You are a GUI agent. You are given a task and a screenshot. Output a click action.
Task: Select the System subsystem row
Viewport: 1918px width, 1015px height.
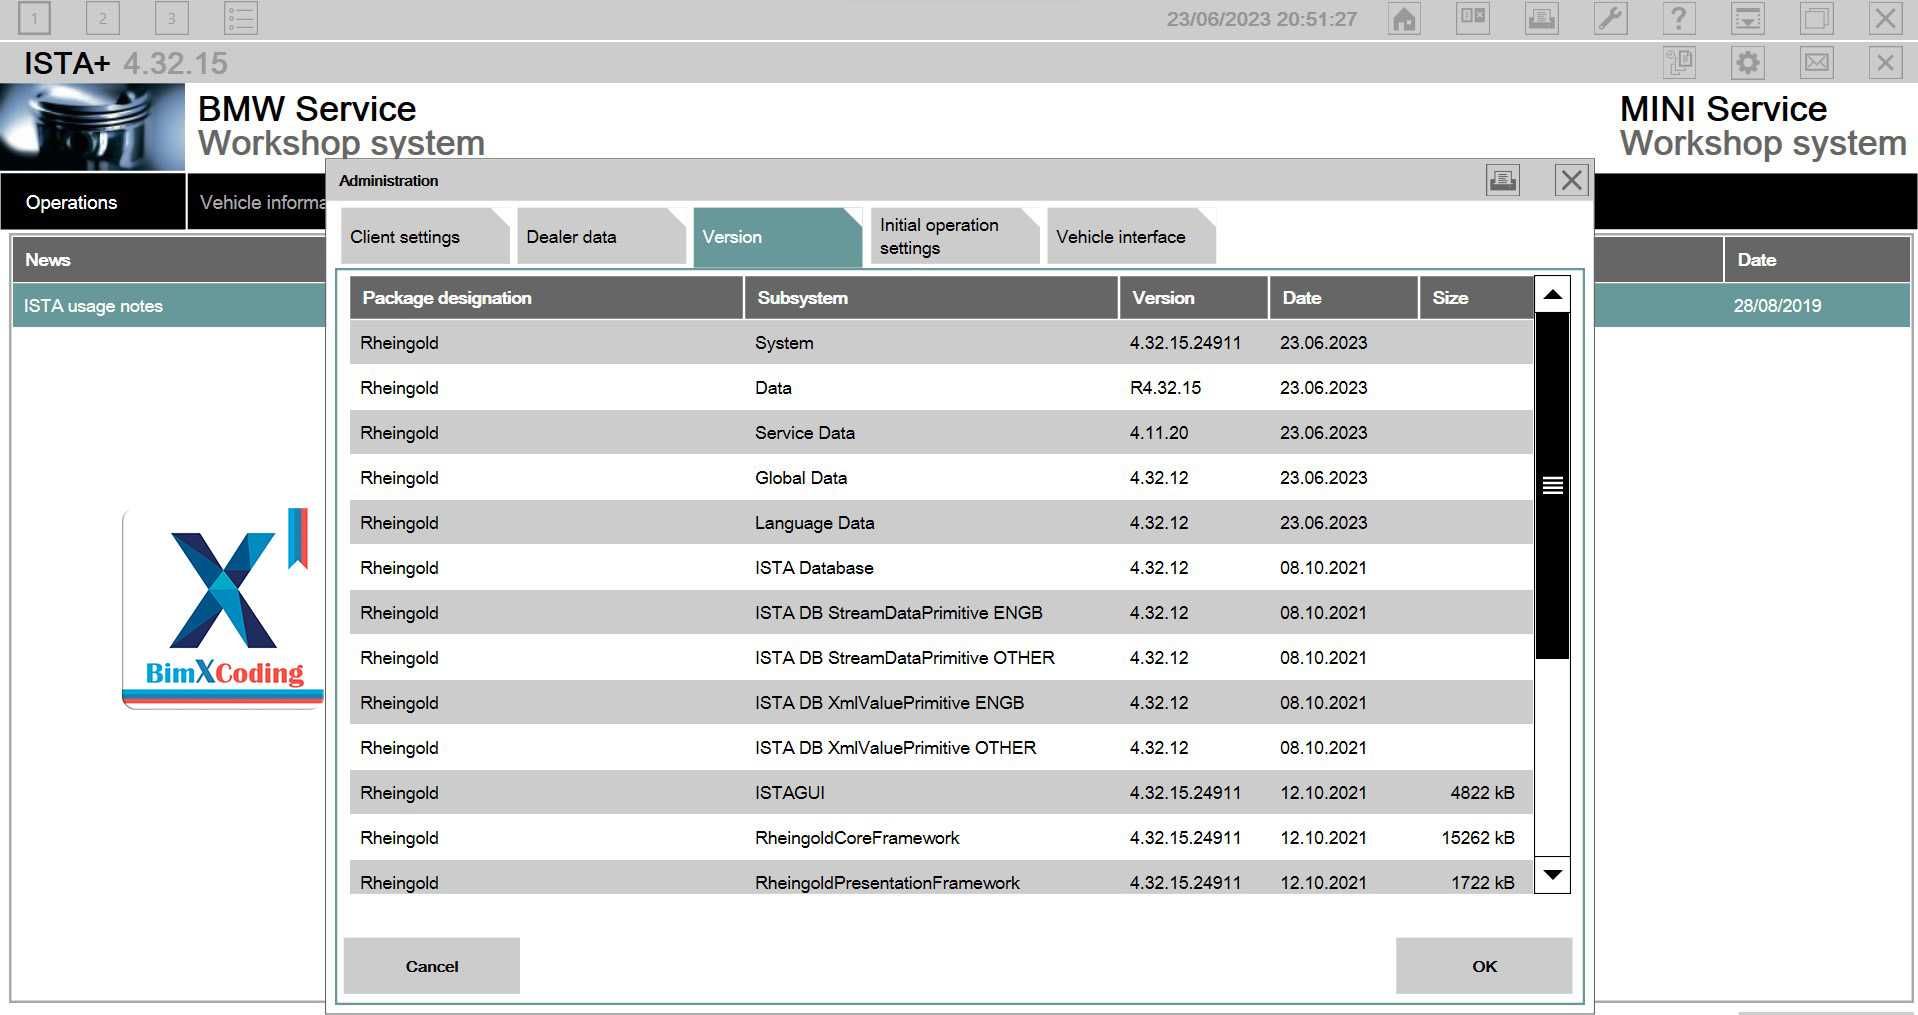(x=941, y=343)
